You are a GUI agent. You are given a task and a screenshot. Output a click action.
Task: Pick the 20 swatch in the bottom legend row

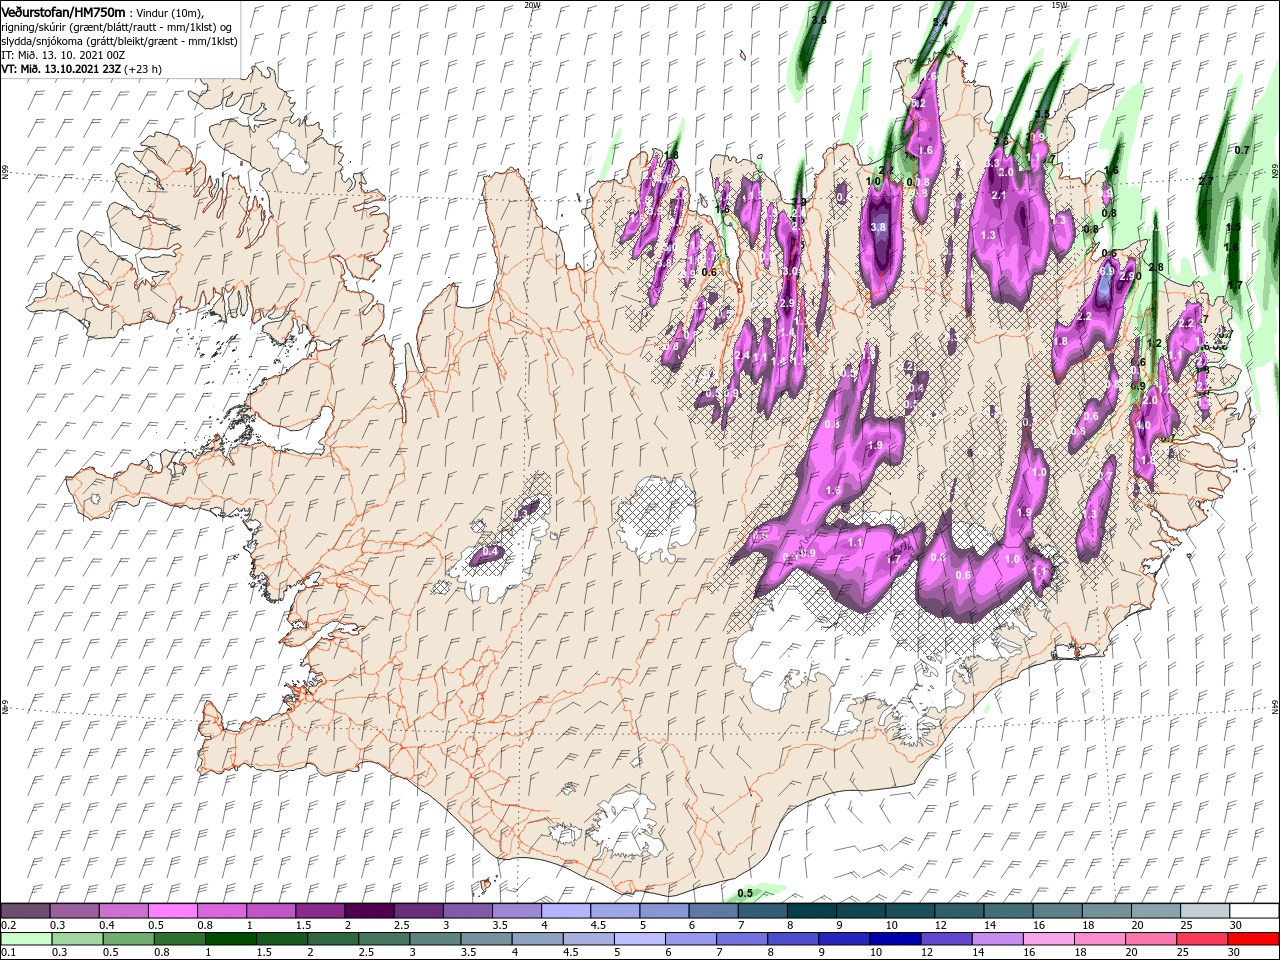tap(1151, 939)
